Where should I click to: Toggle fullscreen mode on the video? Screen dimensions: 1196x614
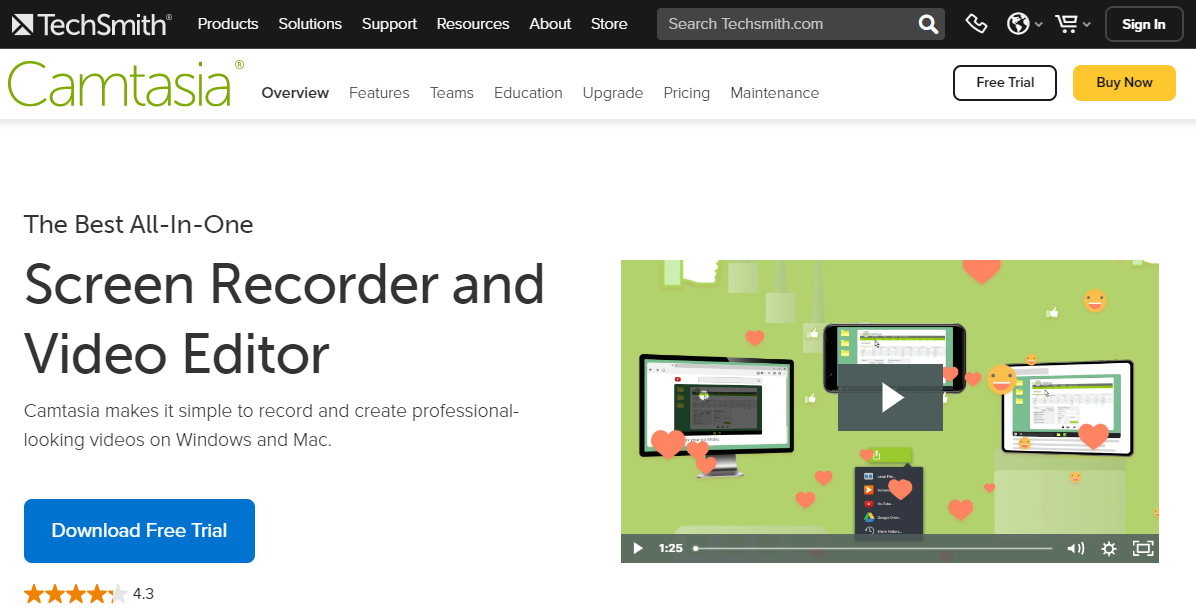coord(1142,548)
